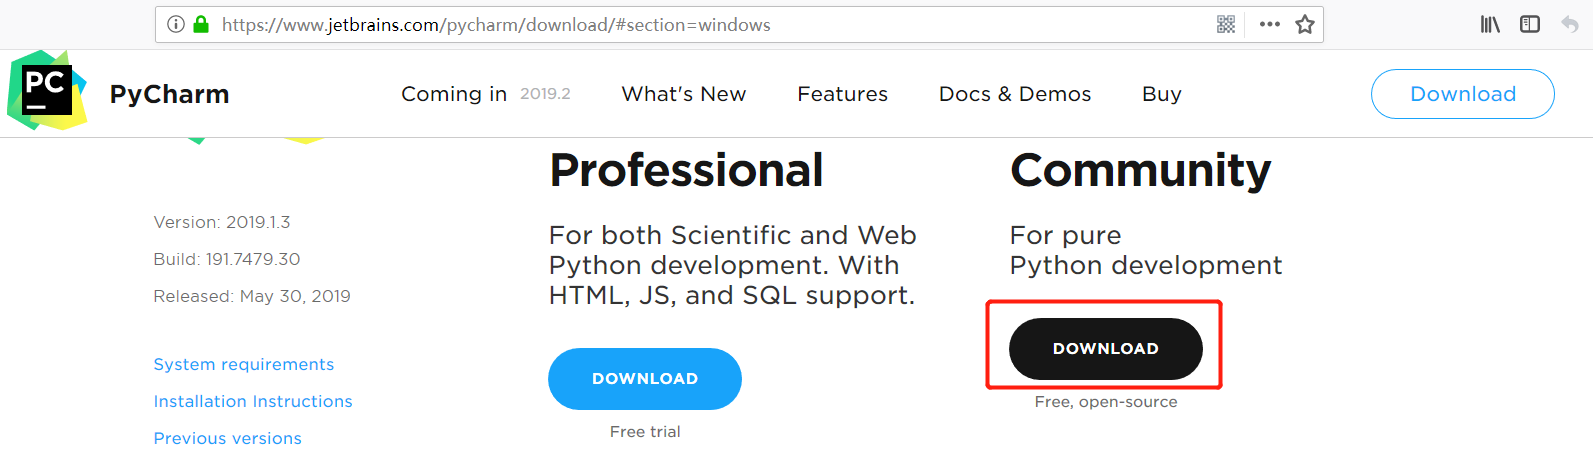The width and height of the screenshot is (1593, 473).
Task: Toggle the sidebar view icon
Action: pos(1530,24)
